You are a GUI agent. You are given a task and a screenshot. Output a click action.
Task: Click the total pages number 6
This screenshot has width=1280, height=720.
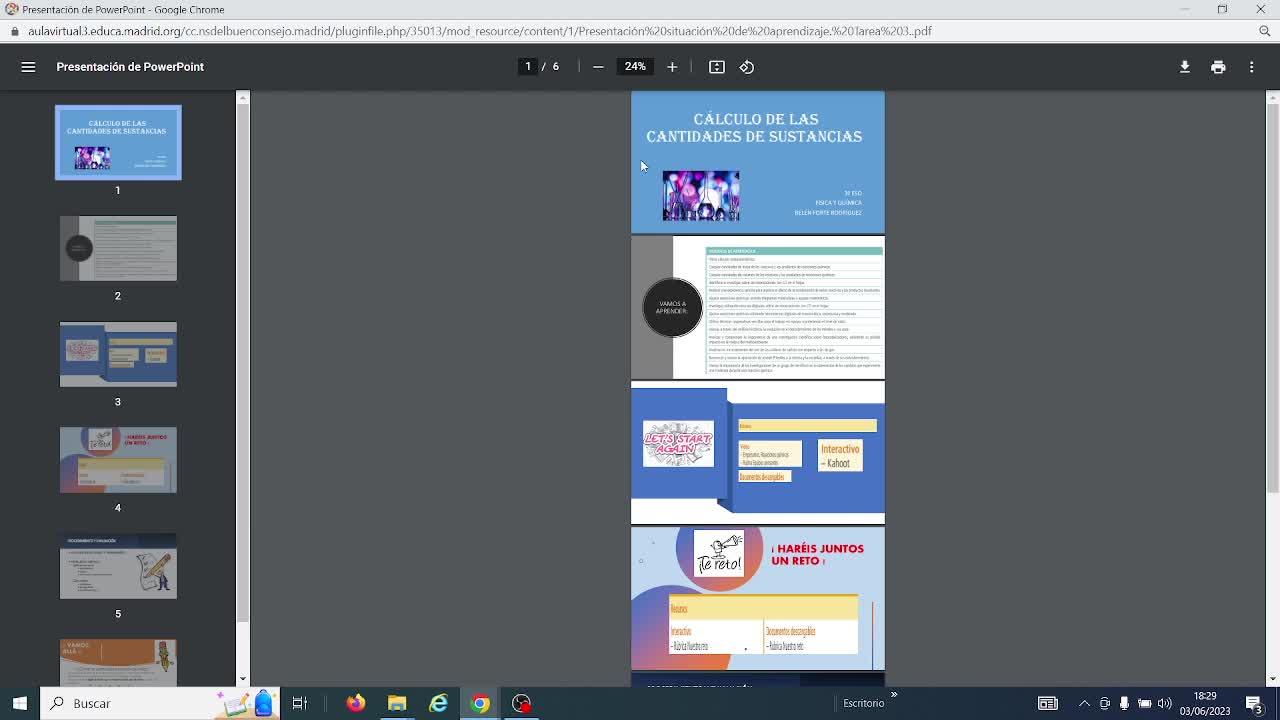pyautogui.click(x=556, y=67)
